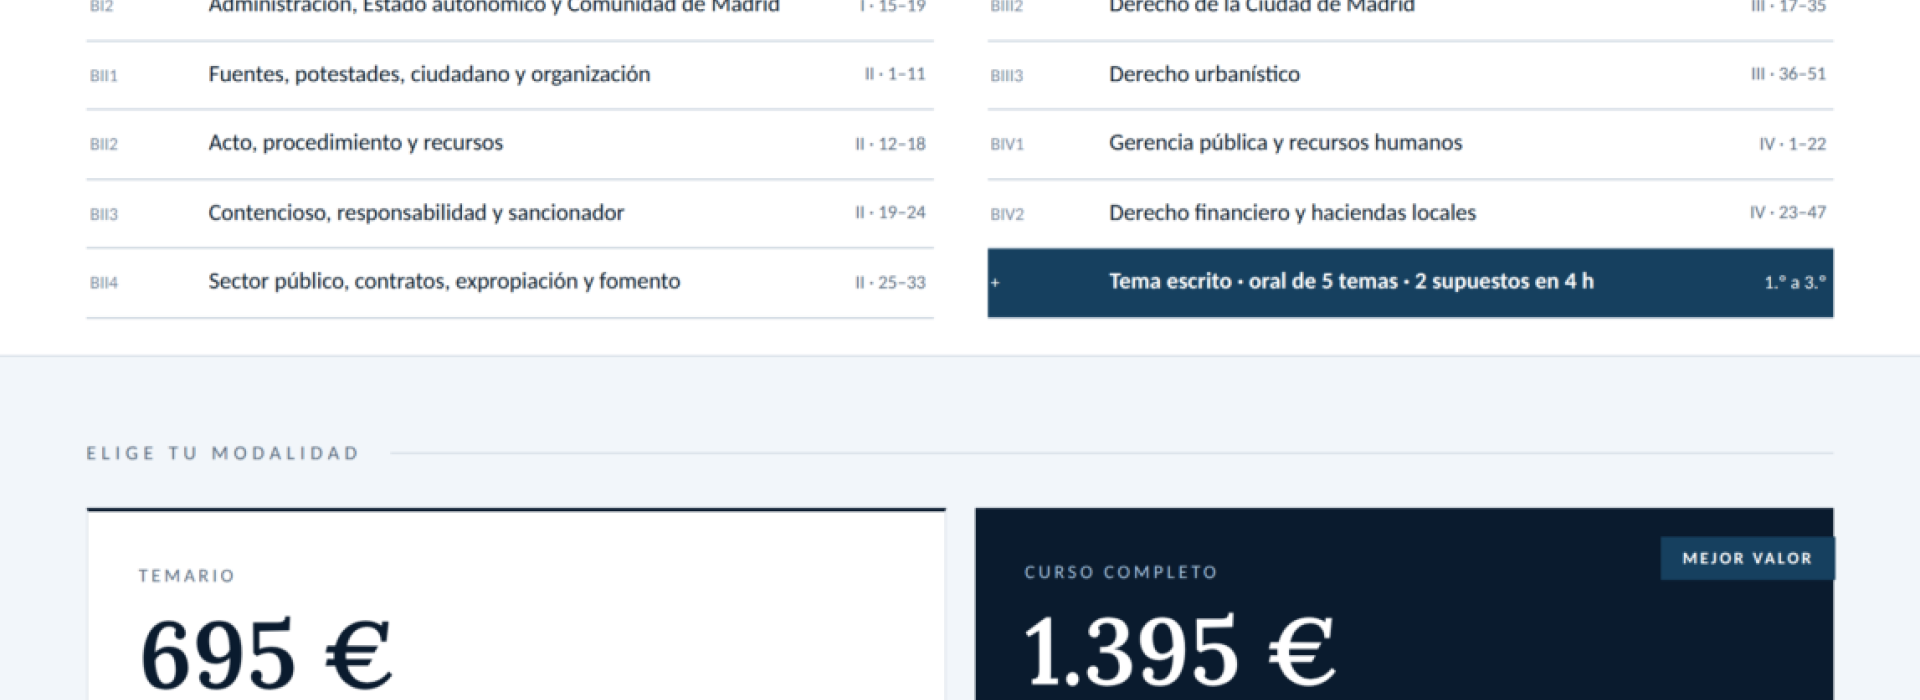This screenshot has height=700, width=1920.
Task: Click the '1.º a 3.º' exercises label
Action: tap(1795, 283)
